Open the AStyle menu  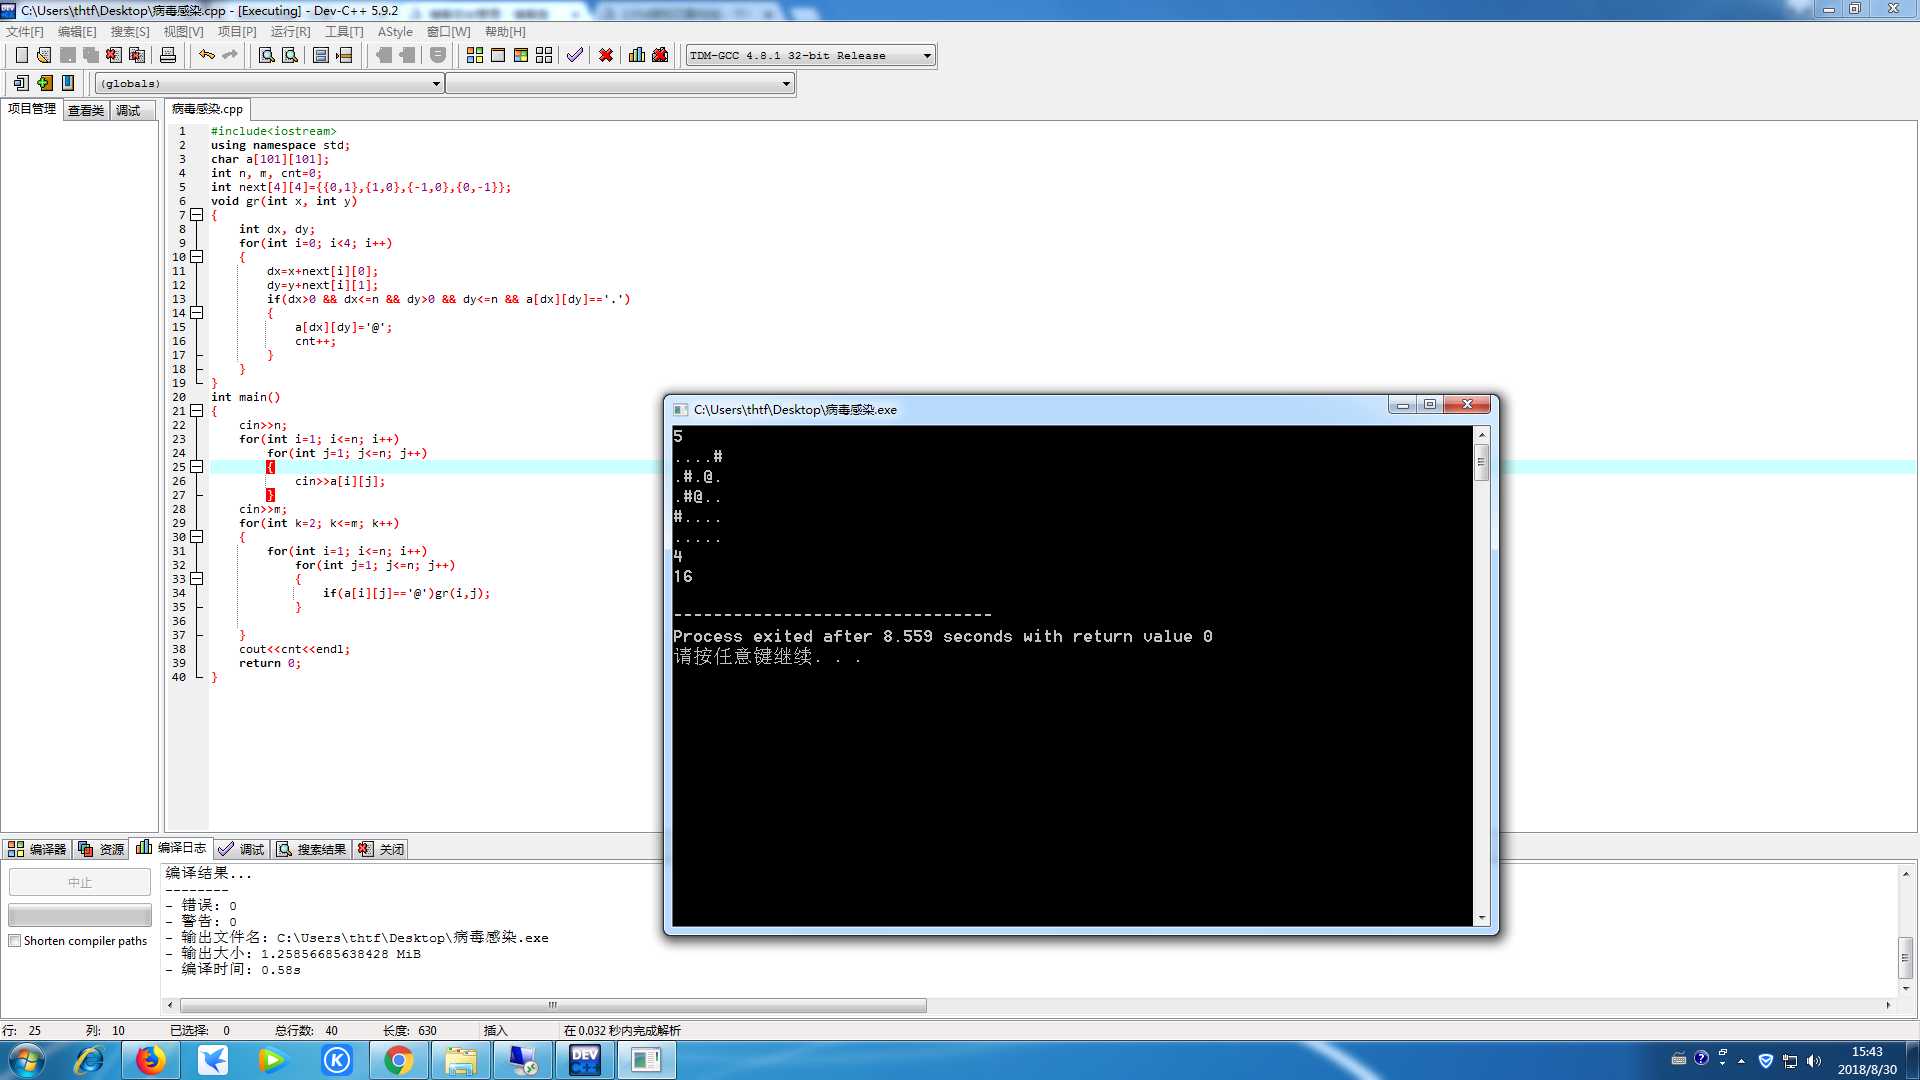pyautogui.click(x=395, y=31)
